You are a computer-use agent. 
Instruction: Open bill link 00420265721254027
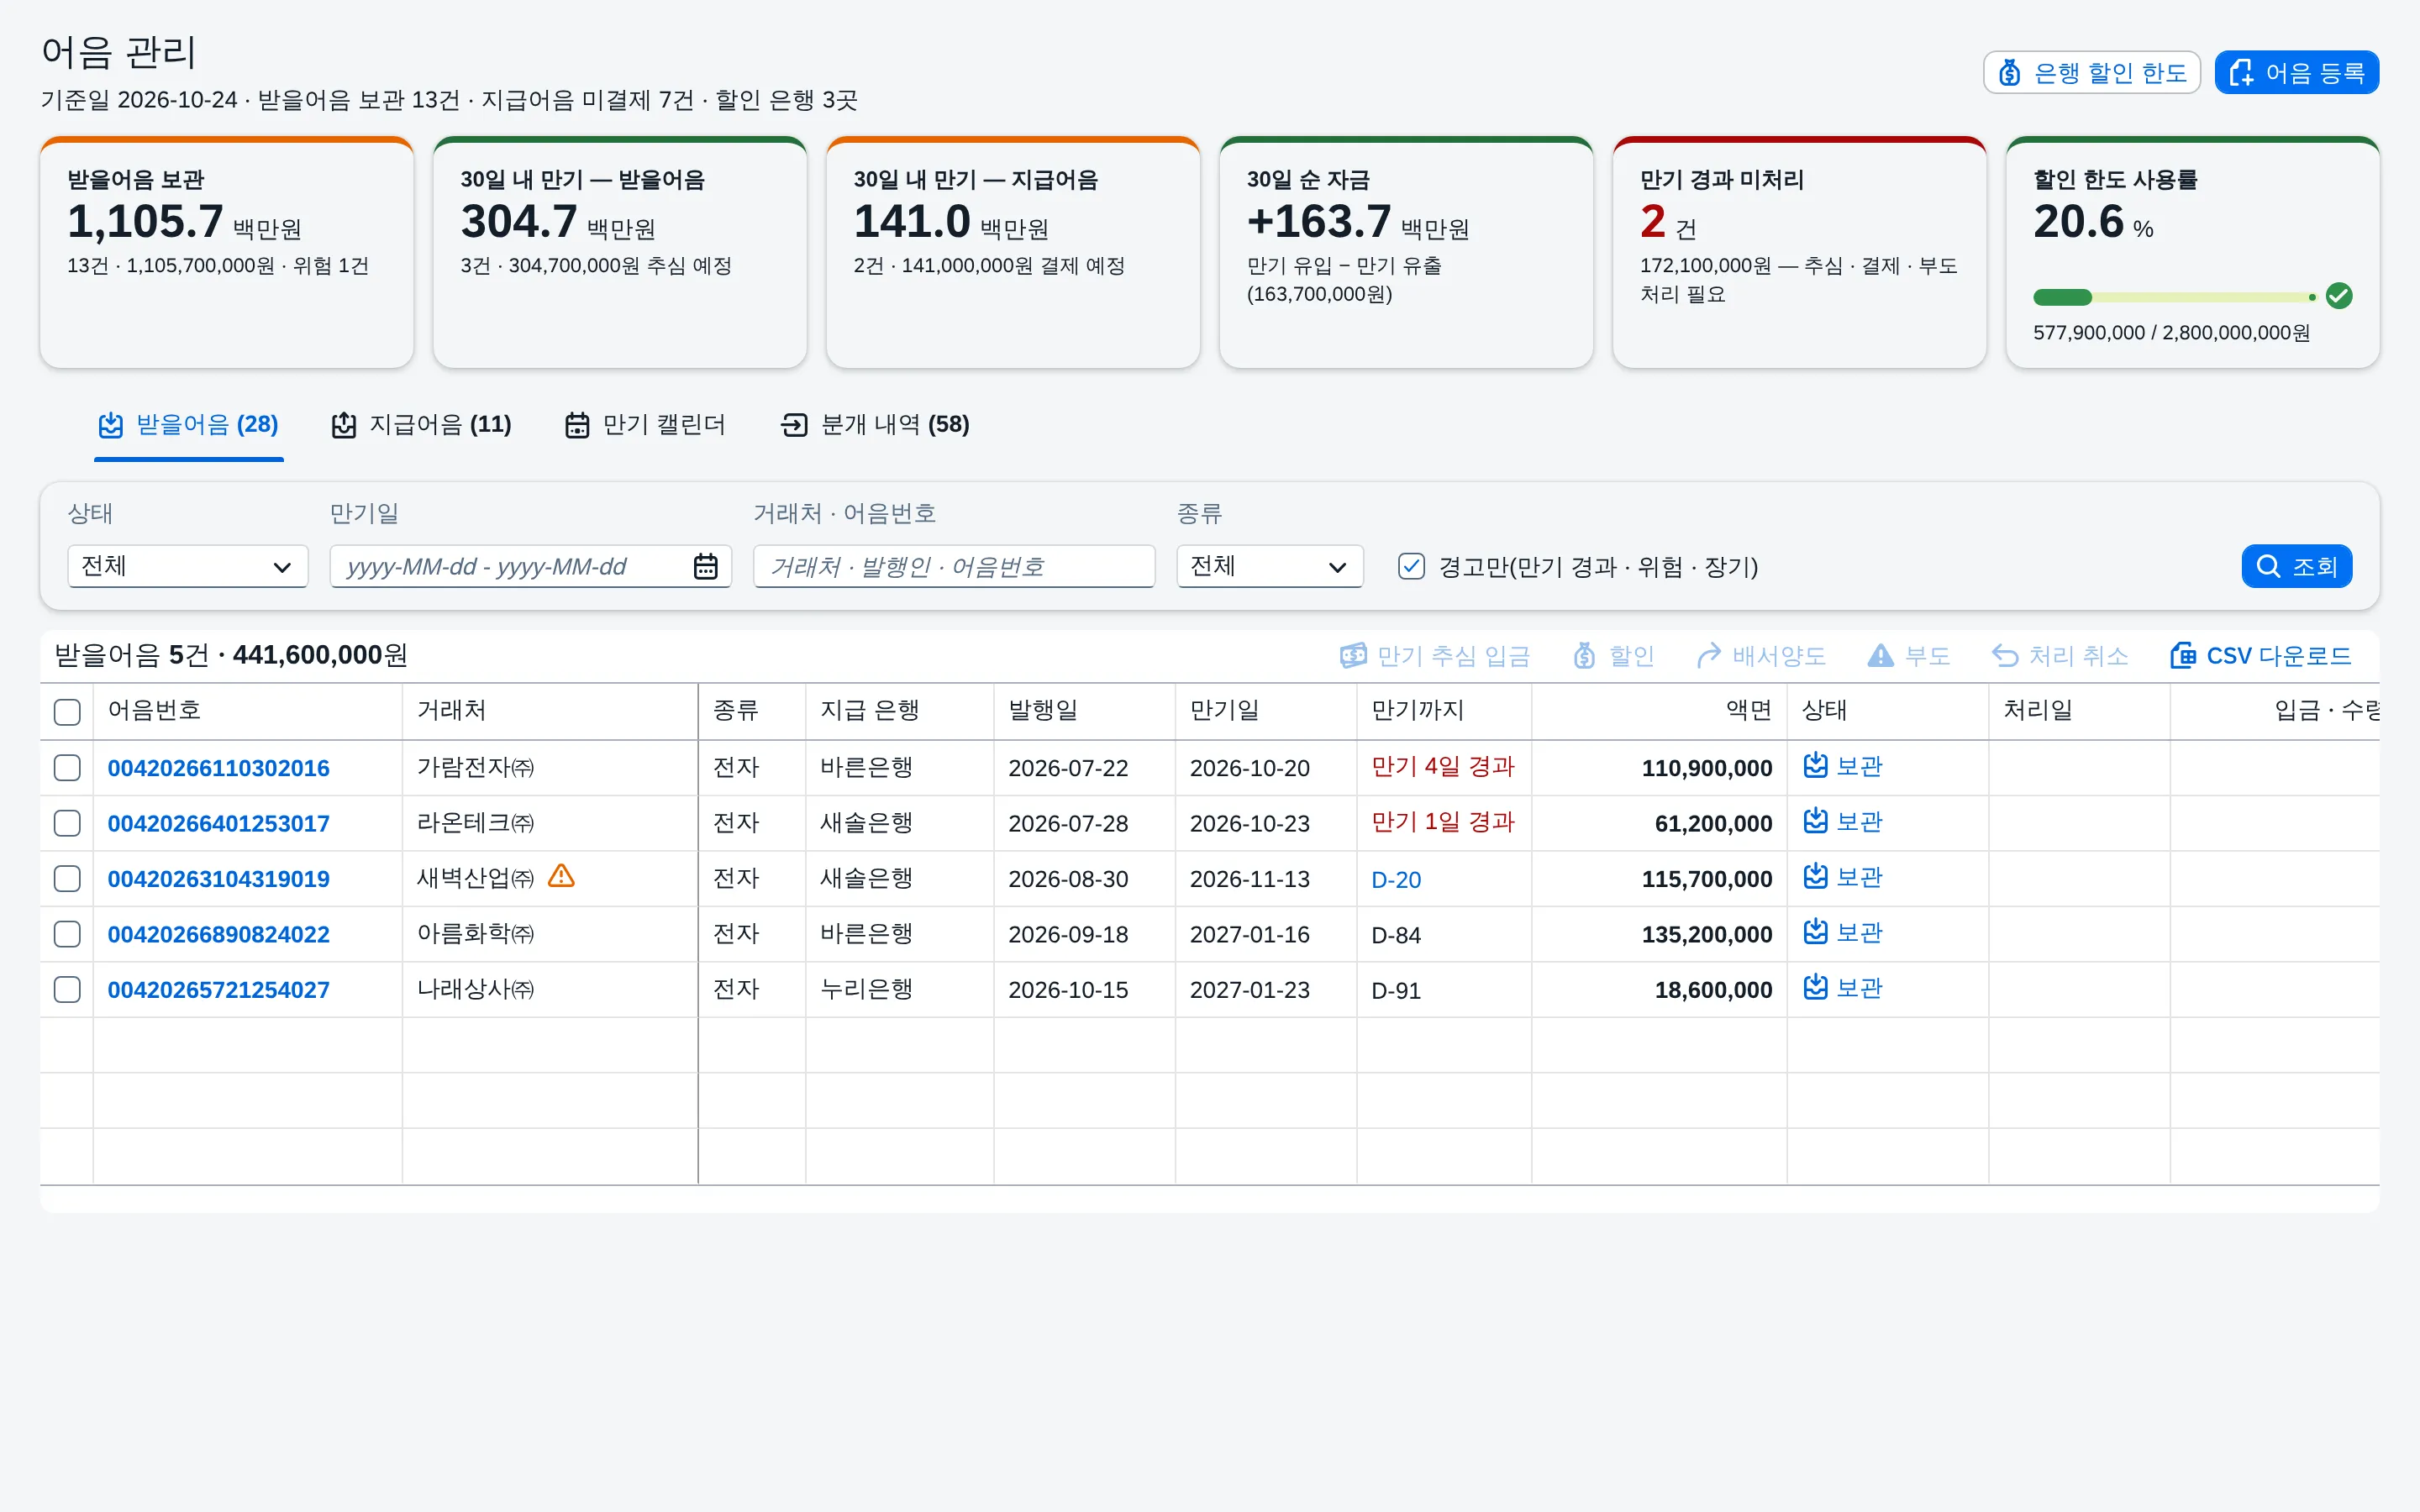point(218,990)
